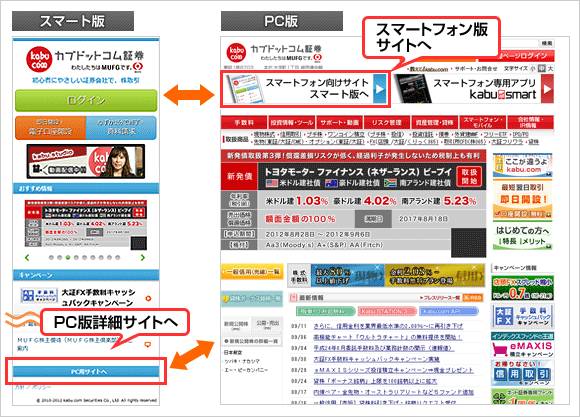Open the スマートフォン・モバイル navigation tab

click(x=483, y=122)
